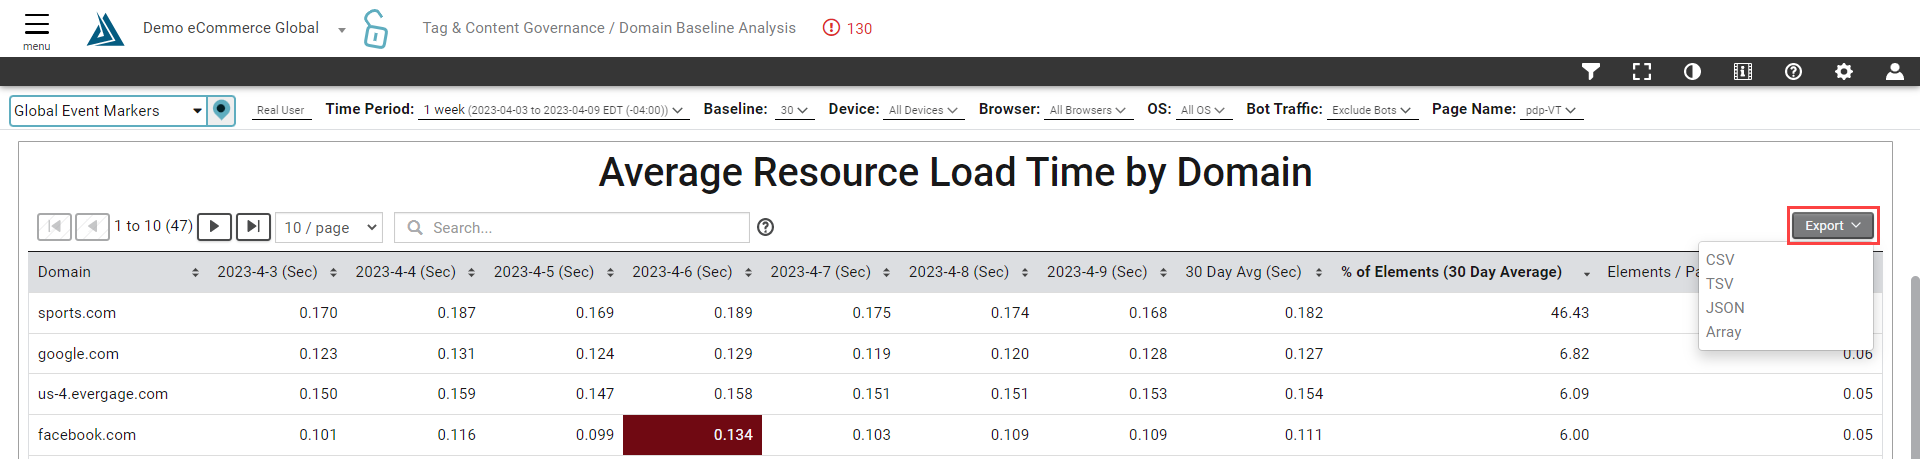1920x459 pixels.
Task: Open the Bot Traffic Exclude Bots dropdown
Action: pyautogui.click(x=1371, y=110)
